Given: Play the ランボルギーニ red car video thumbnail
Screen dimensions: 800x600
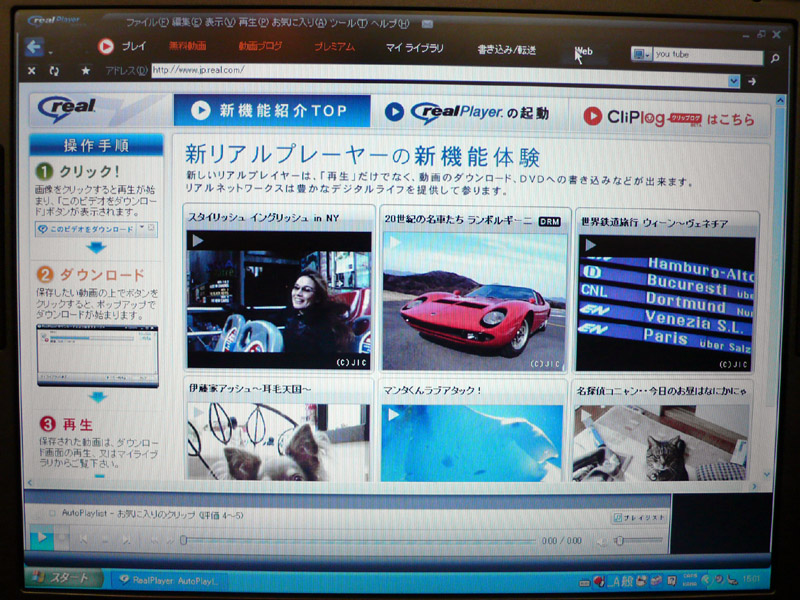Looking at the screenshot, I should pos(474,301).
